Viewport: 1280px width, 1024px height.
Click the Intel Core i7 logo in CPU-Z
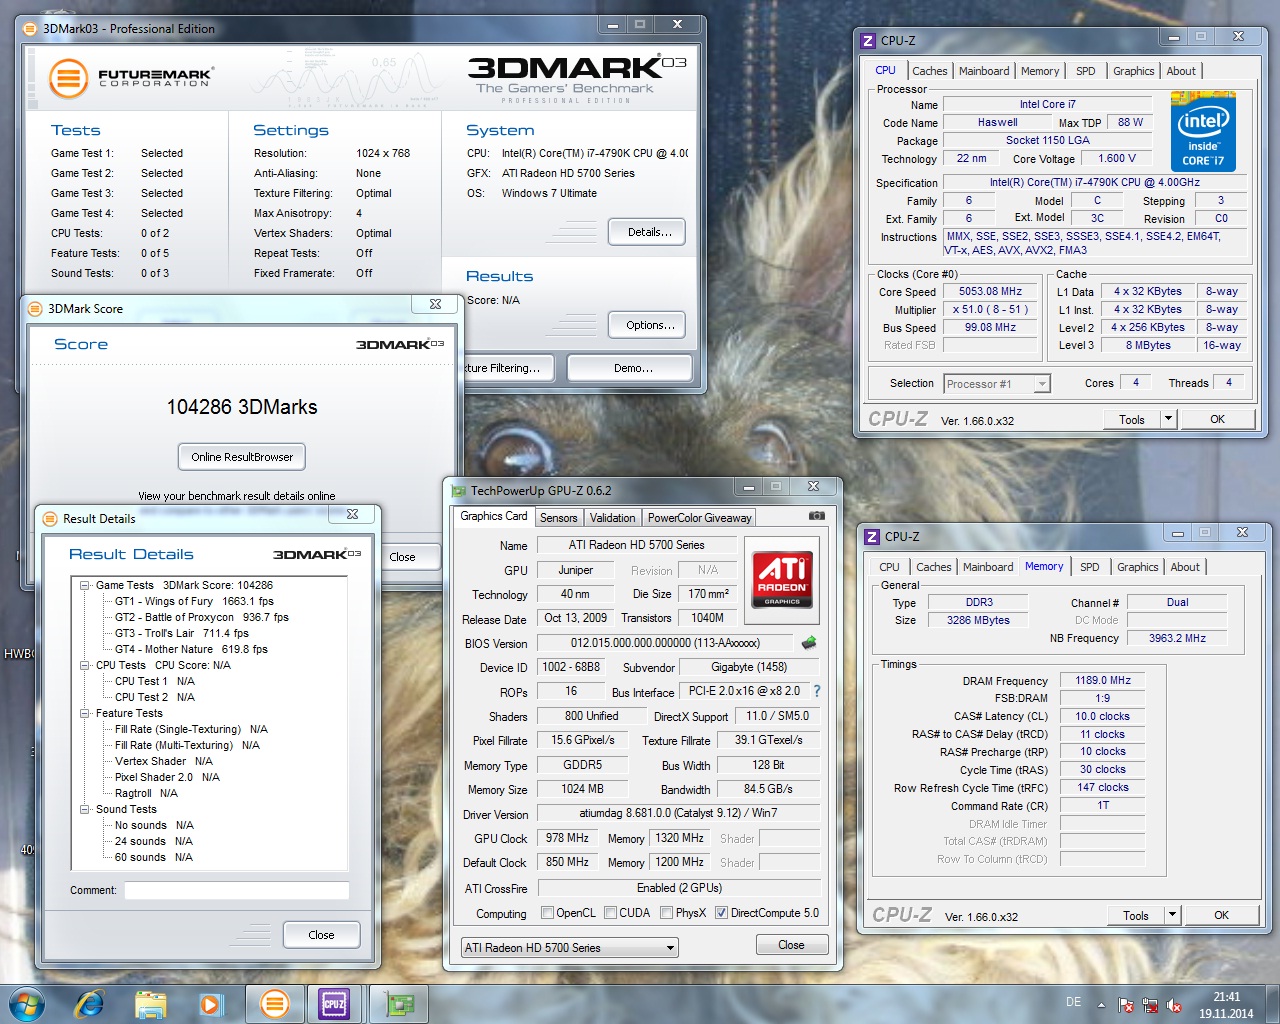click(x=1203, y=132)
